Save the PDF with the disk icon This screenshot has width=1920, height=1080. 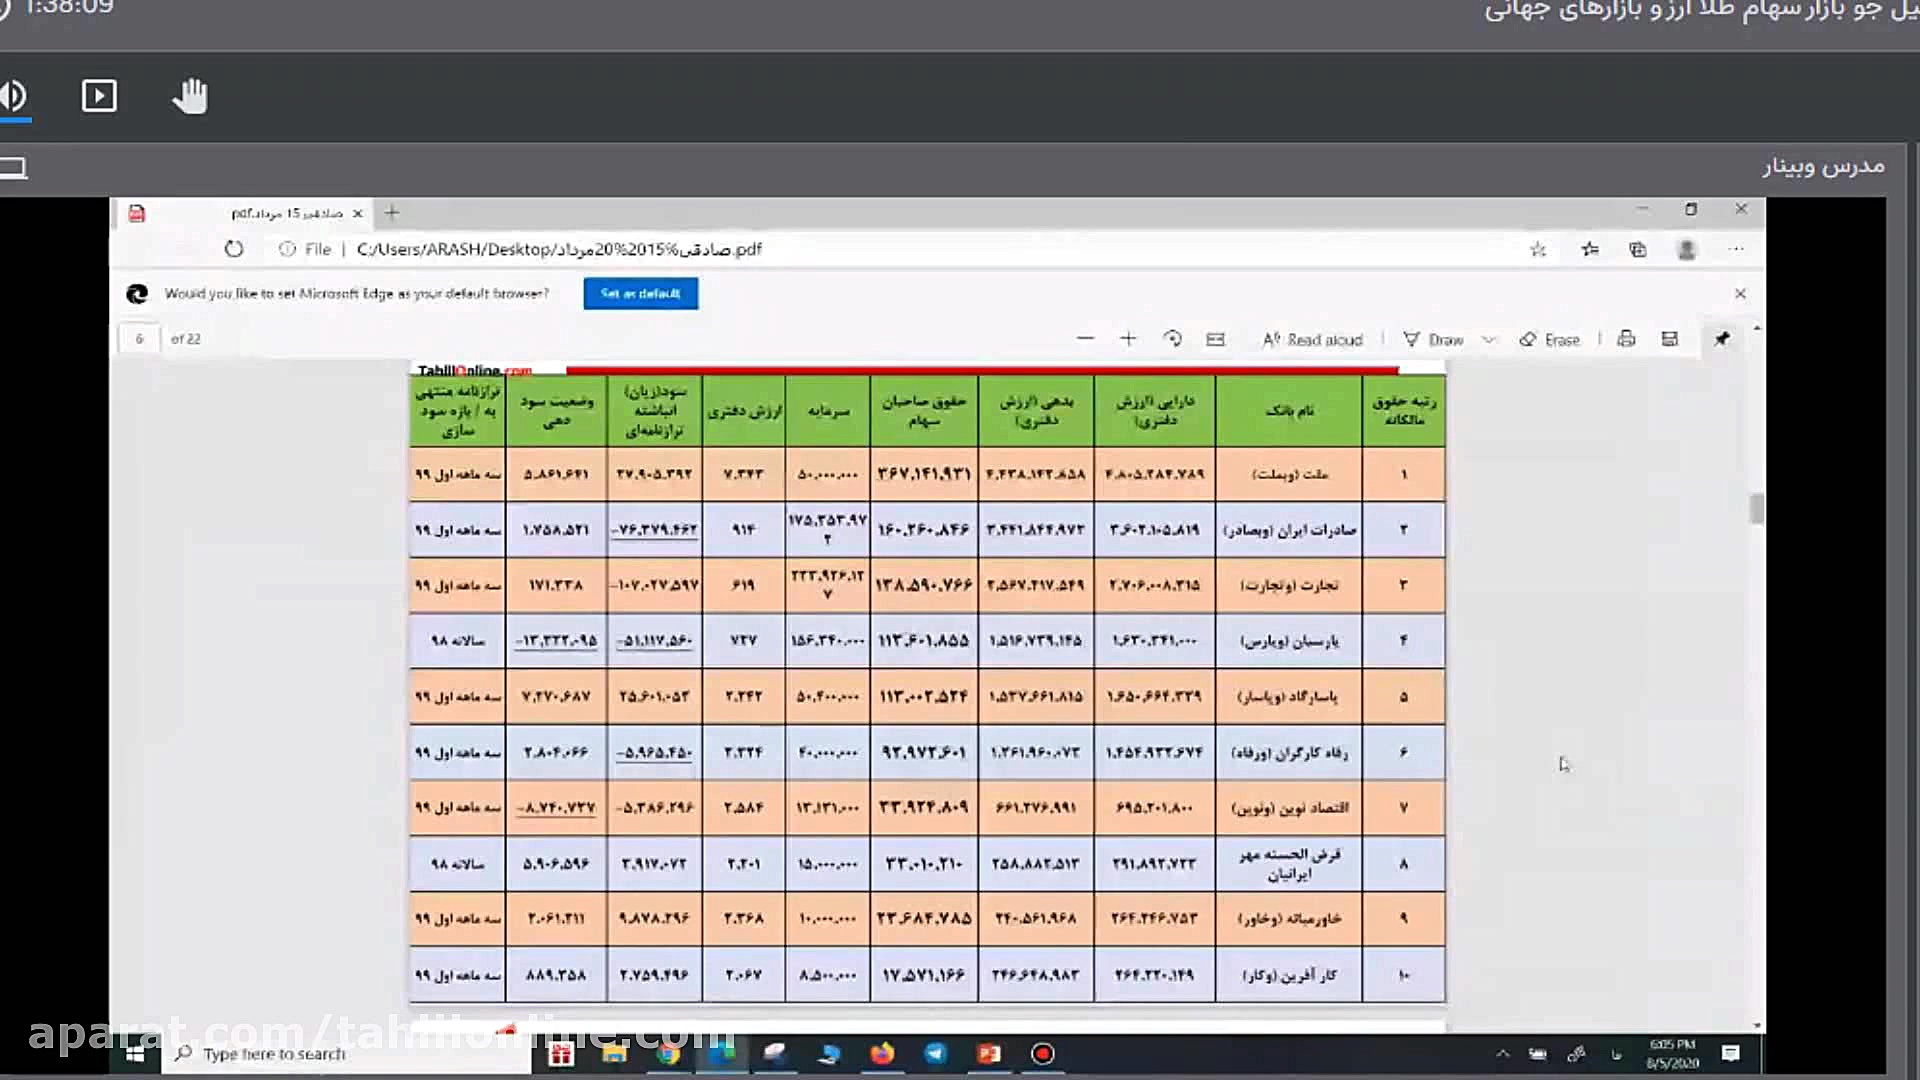pos(1669,339)
